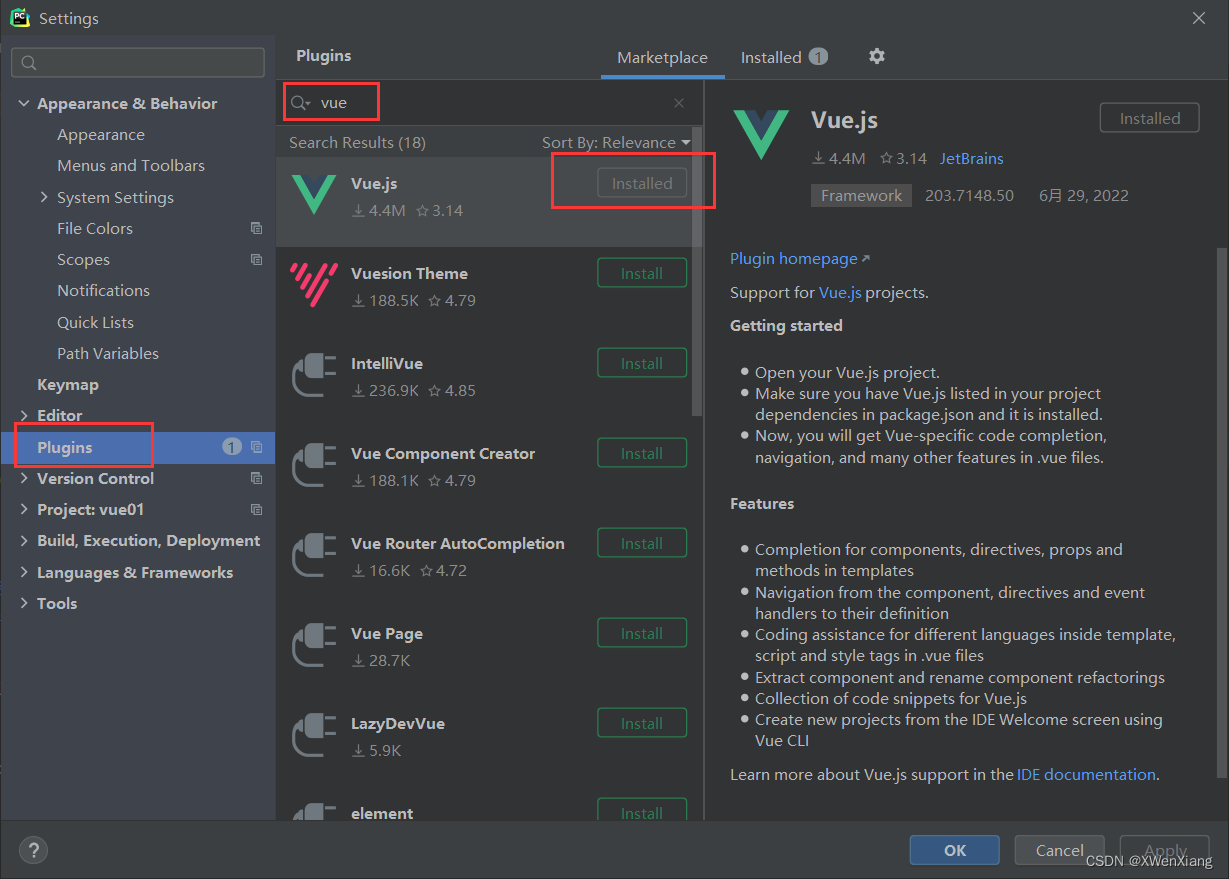Select Appearance settings page

tap(101, 135)
